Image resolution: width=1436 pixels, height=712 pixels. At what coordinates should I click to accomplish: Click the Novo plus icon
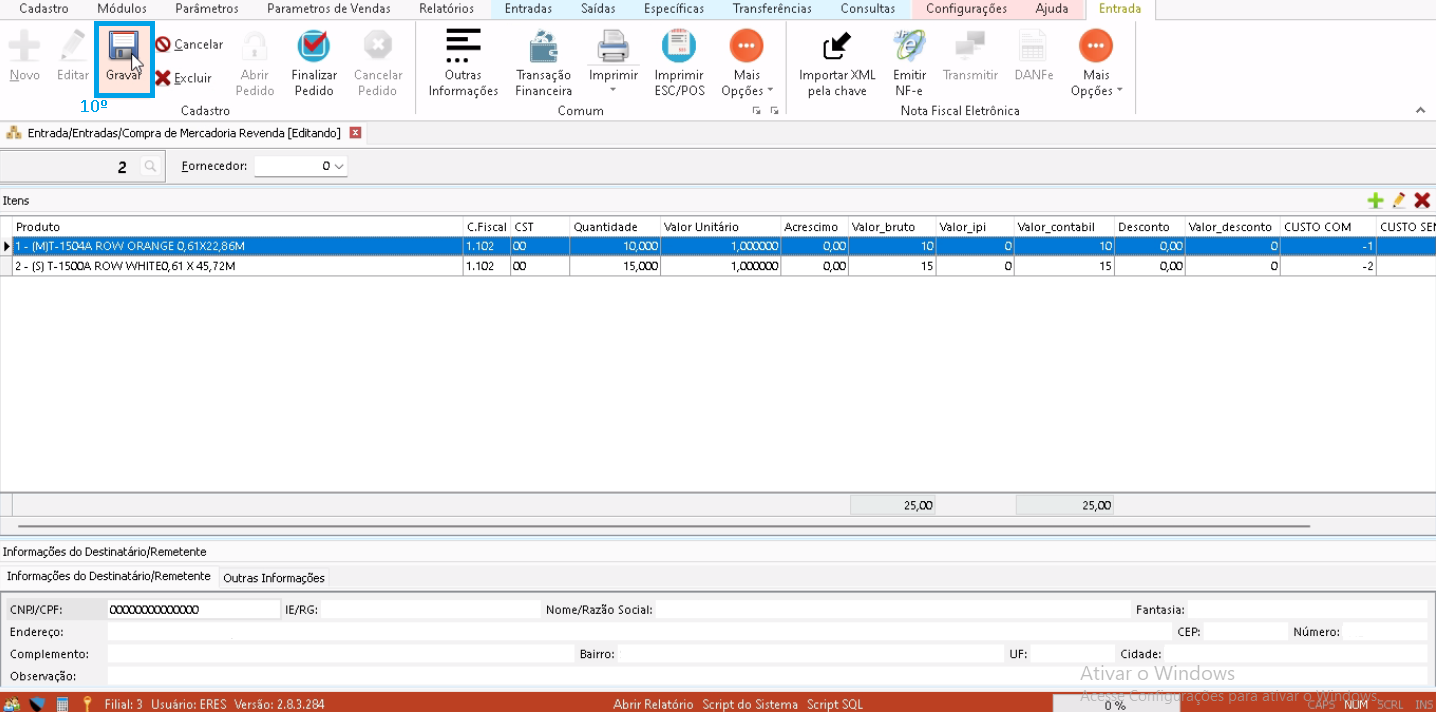coord(25,47)
